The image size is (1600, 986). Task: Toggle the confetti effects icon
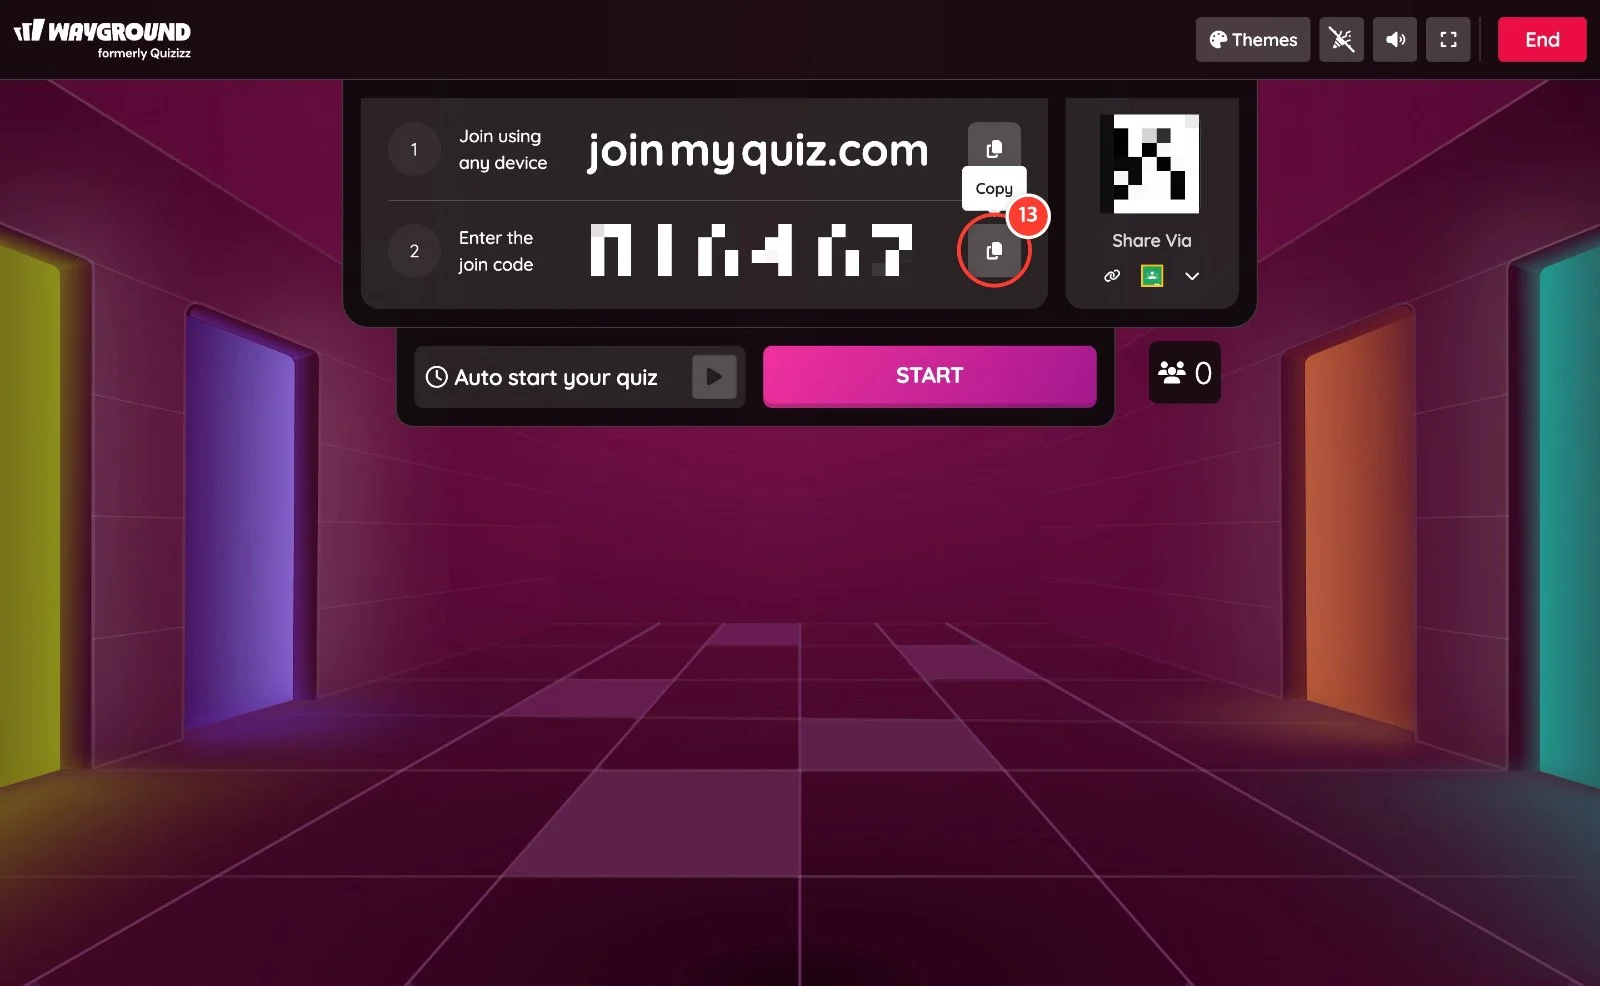click(x=1341, y=40)
